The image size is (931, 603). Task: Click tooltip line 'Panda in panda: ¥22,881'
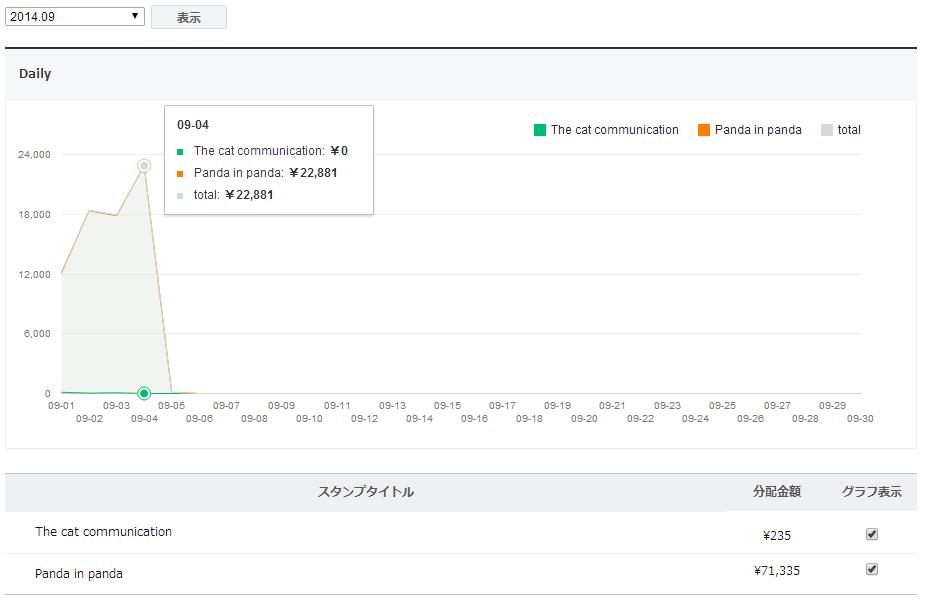tap(257, 173)
